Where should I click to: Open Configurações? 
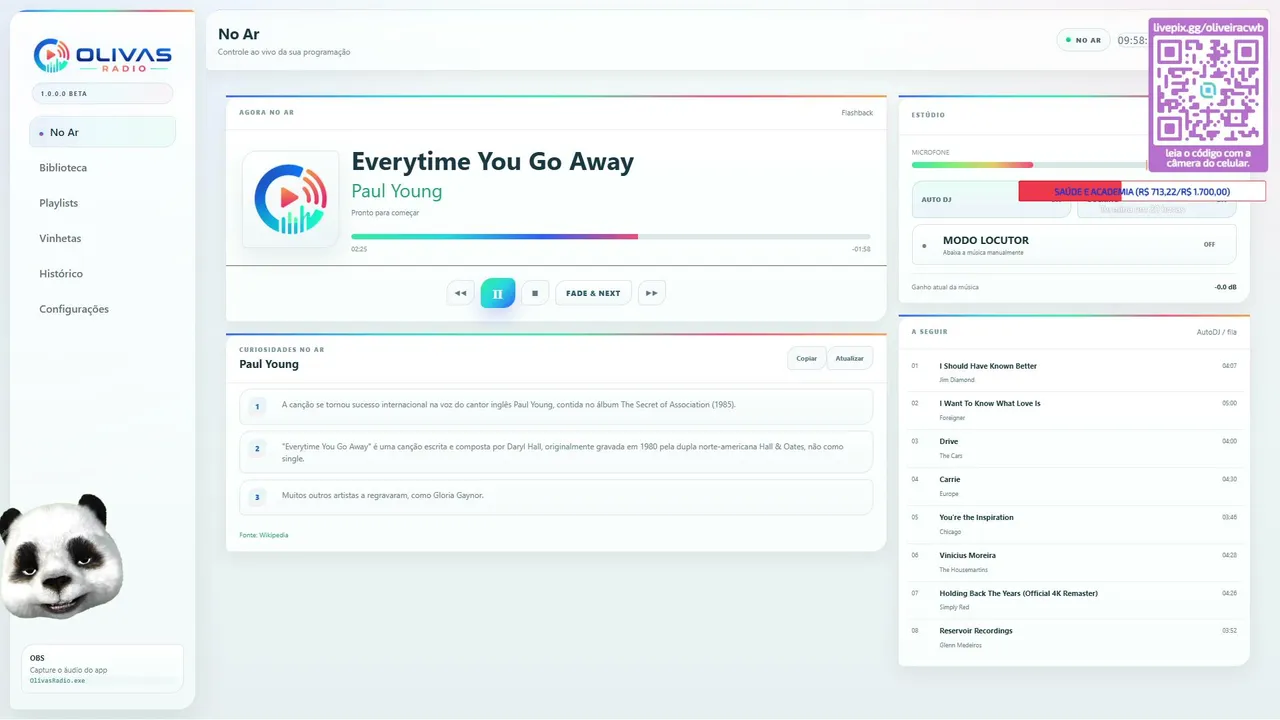74,309
